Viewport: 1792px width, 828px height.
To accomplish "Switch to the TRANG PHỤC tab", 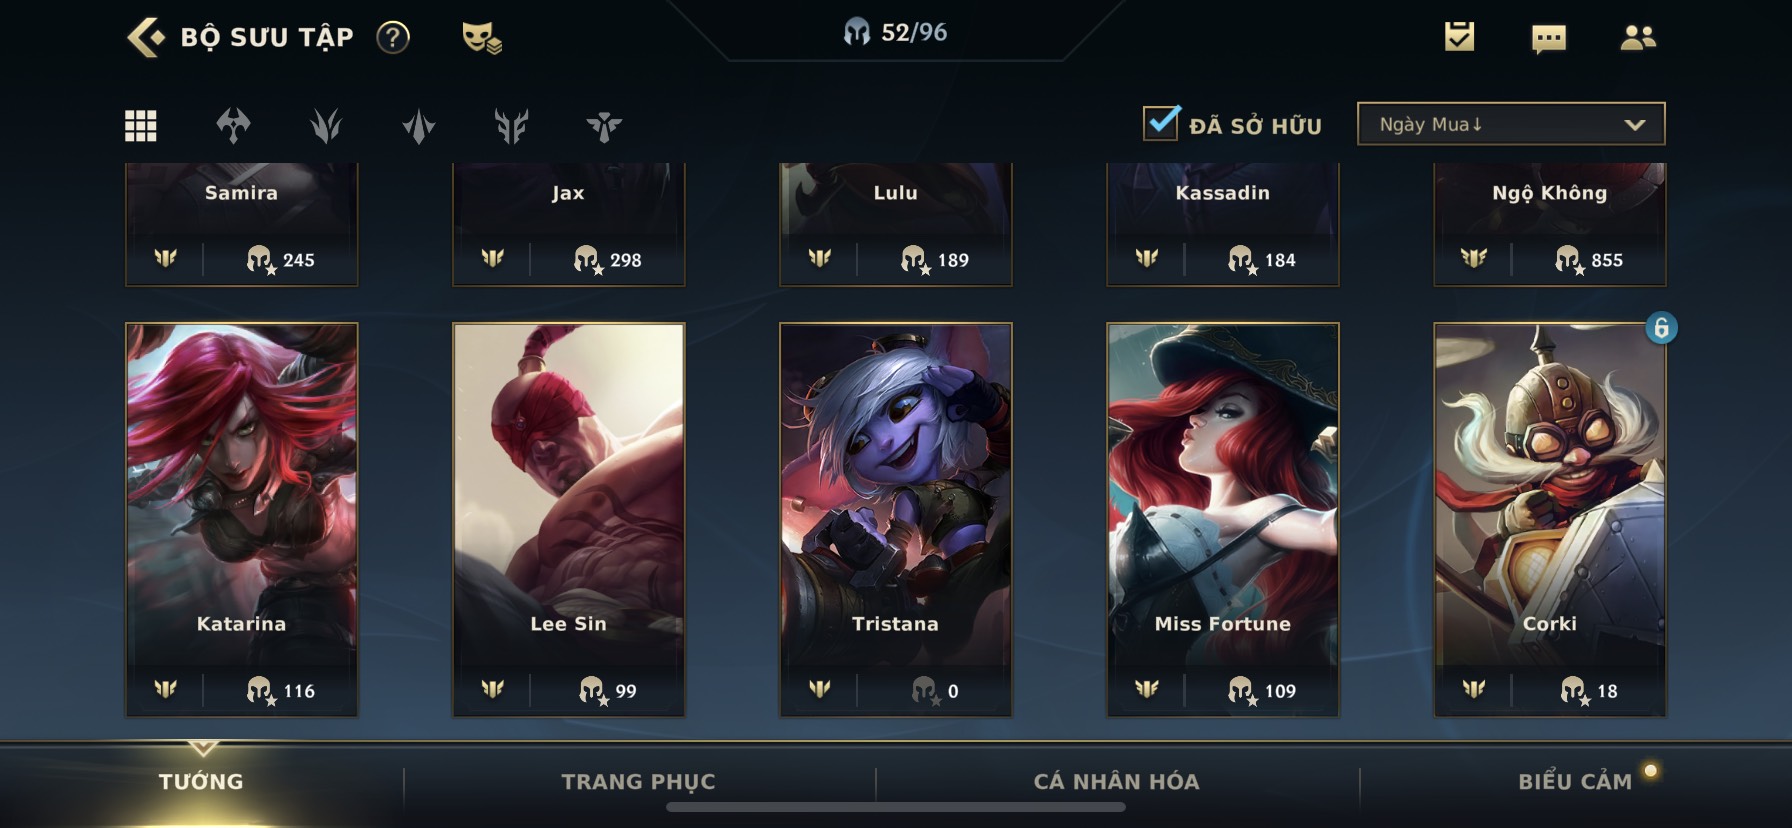I will pos(638,781).
